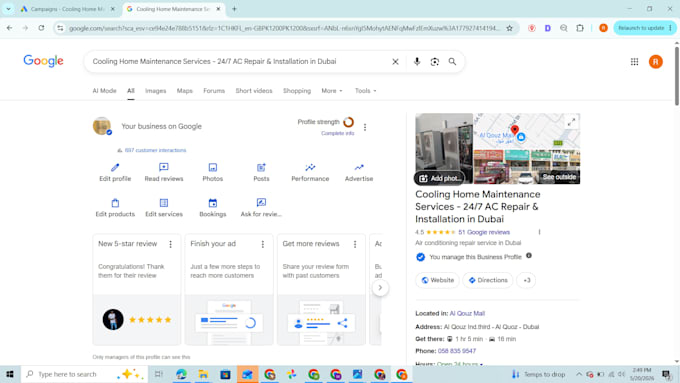
Task: Expand the Tools dropdown
Action: coord(366,91)
